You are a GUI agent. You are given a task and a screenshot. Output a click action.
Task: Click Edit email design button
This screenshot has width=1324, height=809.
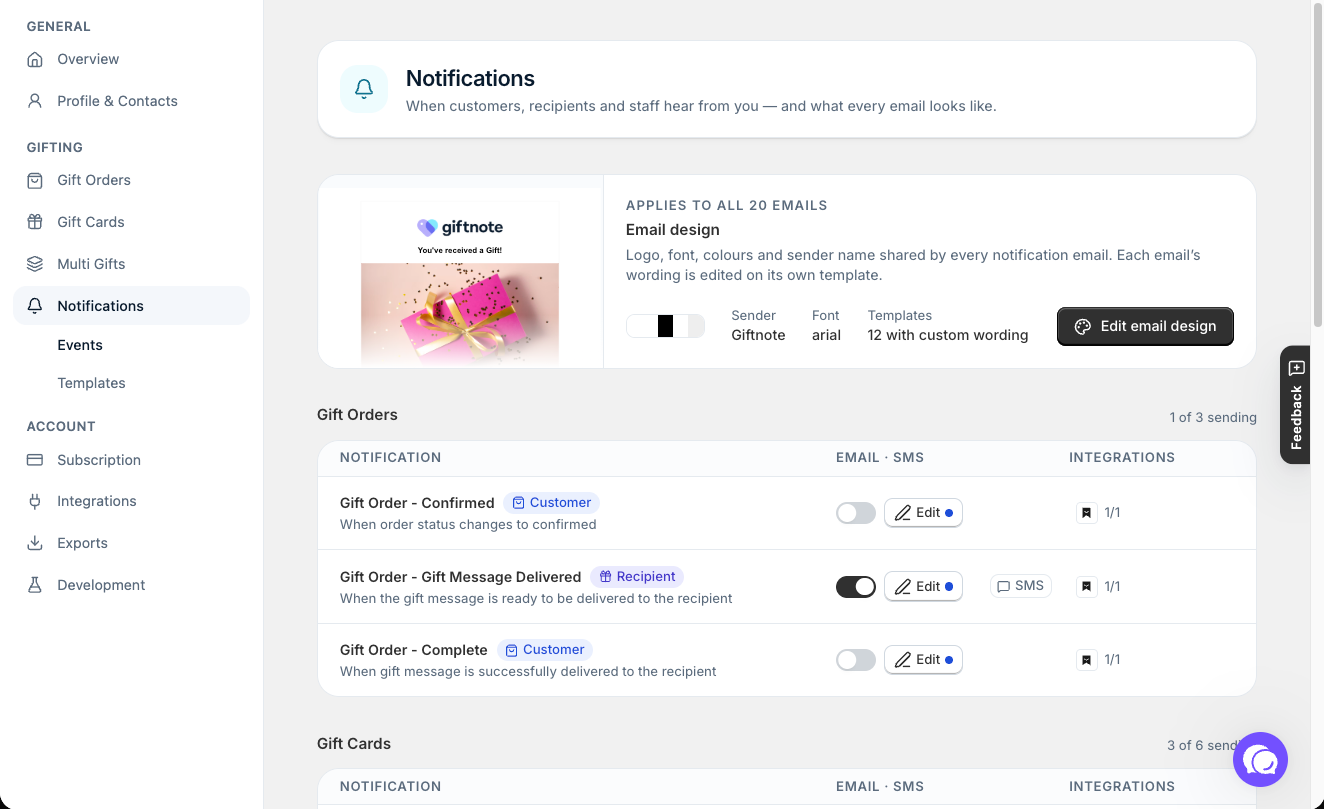point(1145,326)
